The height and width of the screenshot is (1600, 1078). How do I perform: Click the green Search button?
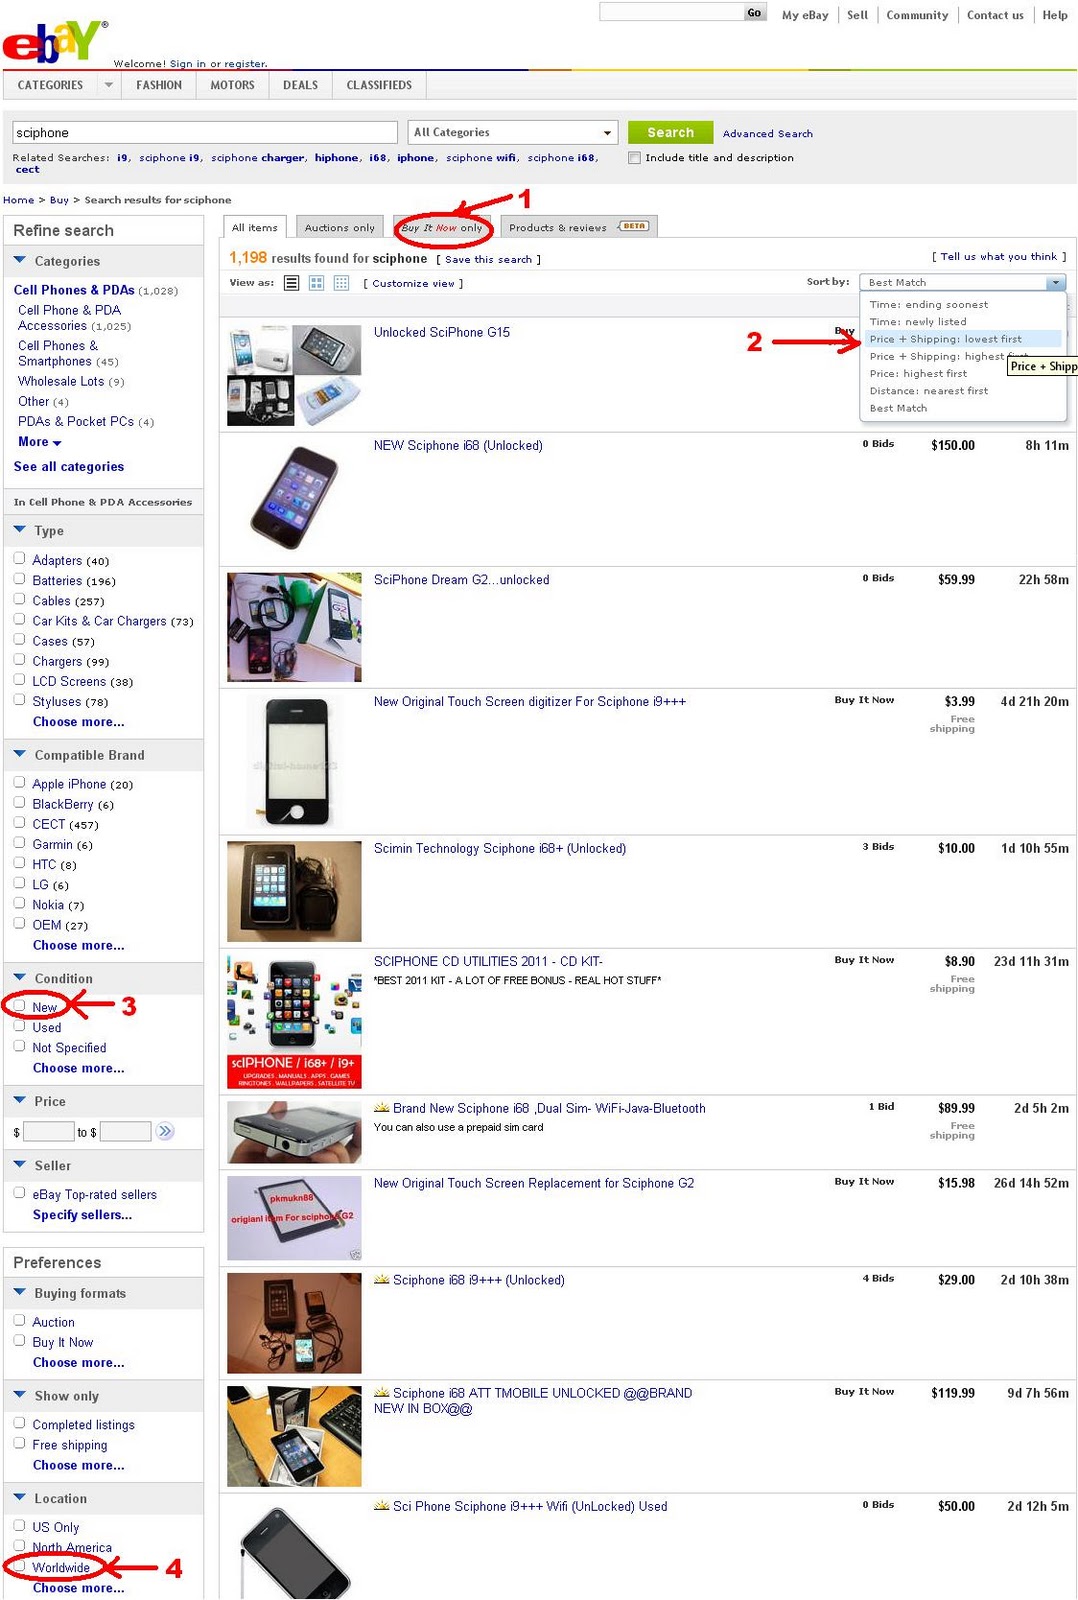click(x=670, y=132)
